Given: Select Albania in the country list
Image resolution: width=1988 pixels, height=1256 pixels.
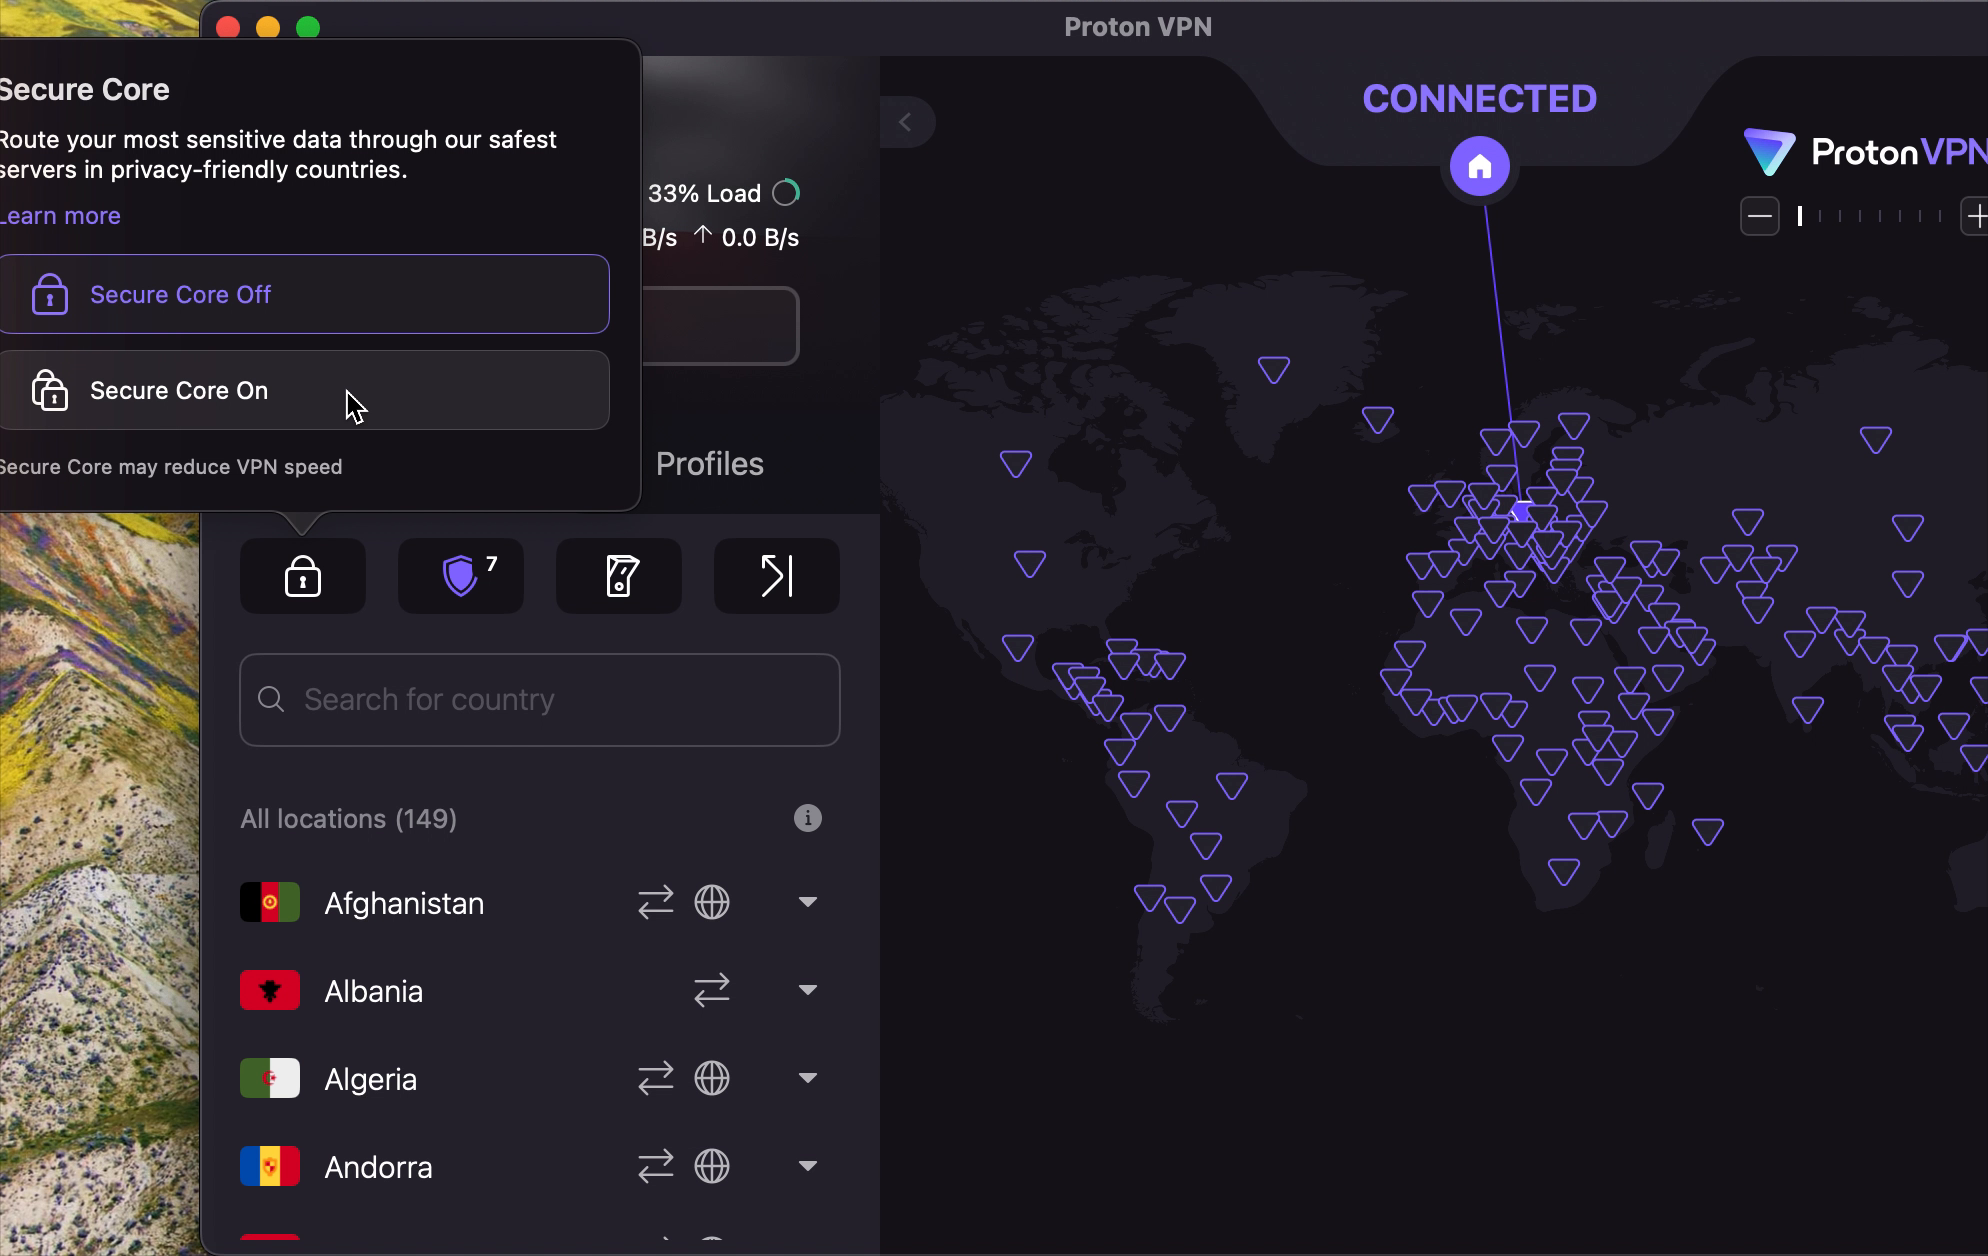Looking at the screenshot, I should pyautogui.click(x=540, y=991).
